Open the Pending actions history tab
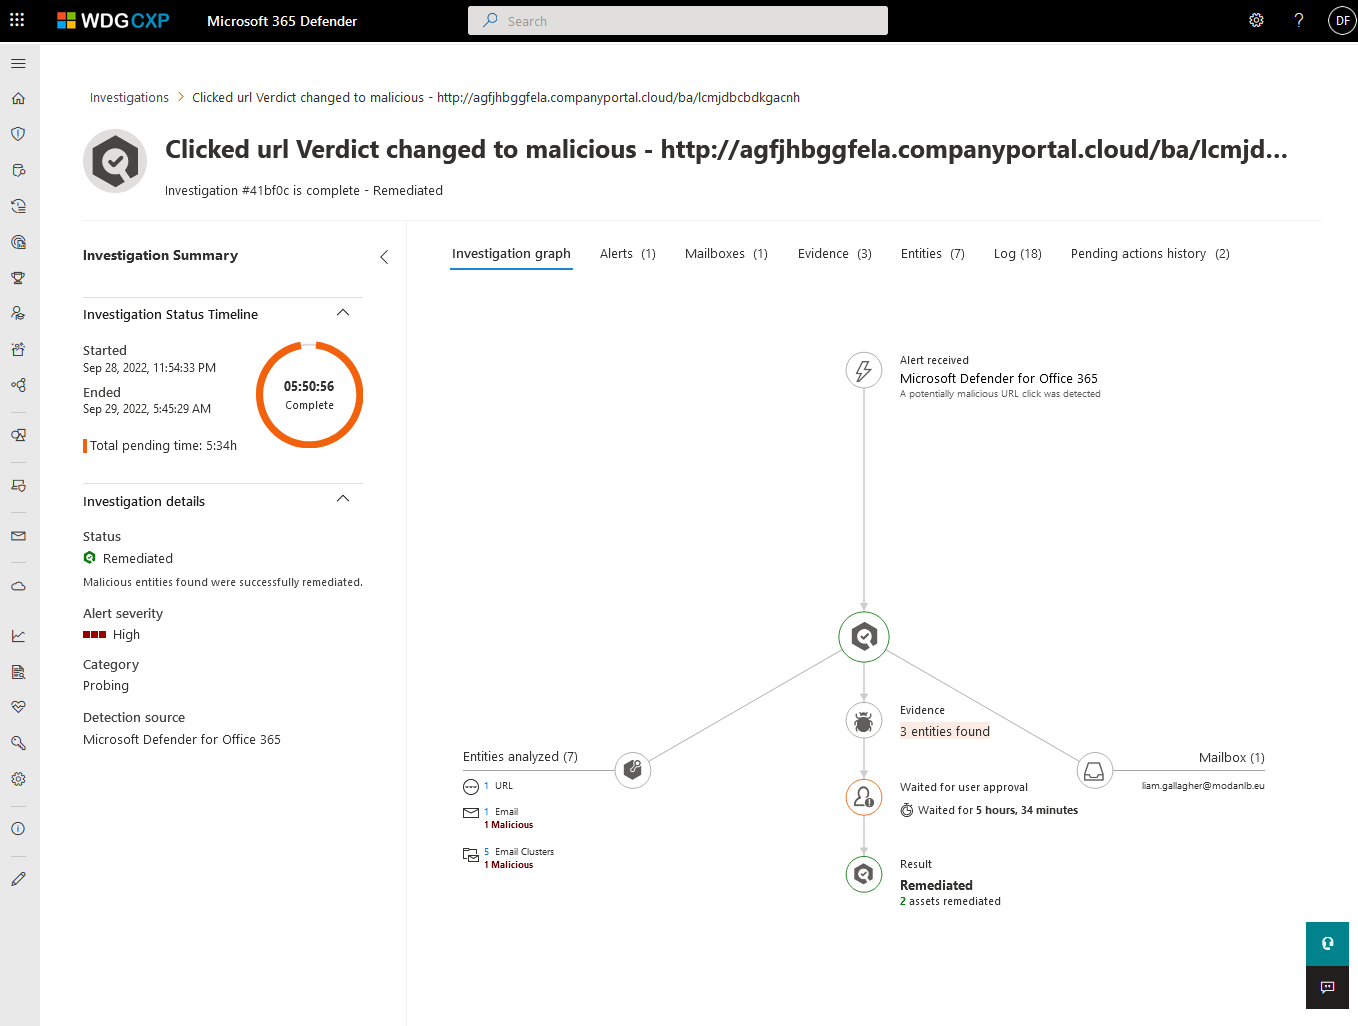Image resolution: width=1358 pixels, height=1026 pixels. click(1149, 254)
